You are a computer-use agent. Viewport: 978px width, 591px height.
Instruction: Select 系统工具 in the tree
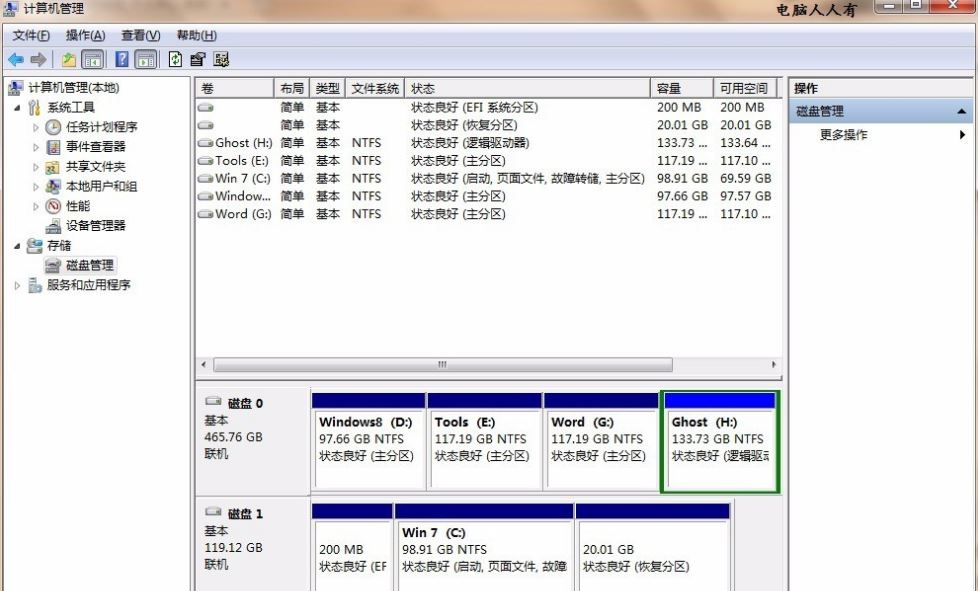click(x=71, y=107)
